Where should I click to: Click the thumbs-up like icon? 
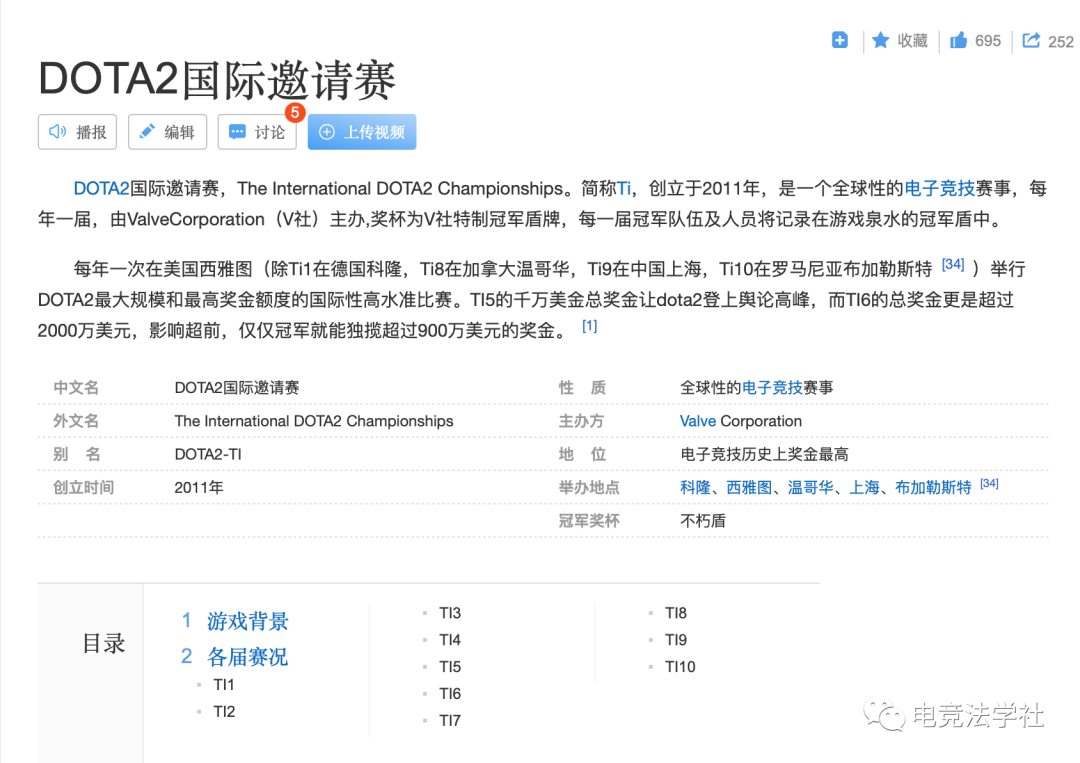click(x=958, y=41)
